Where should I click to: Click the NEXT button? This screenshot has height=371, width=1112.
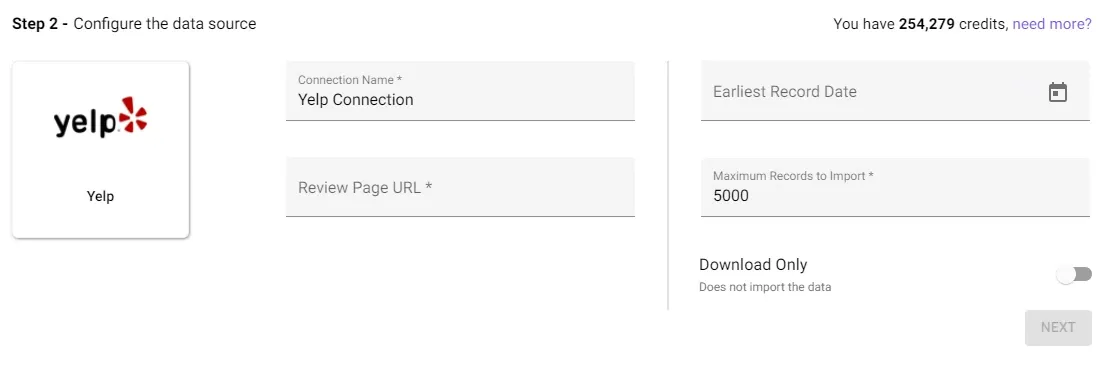pyautogui.click(x=1058, y=327)
